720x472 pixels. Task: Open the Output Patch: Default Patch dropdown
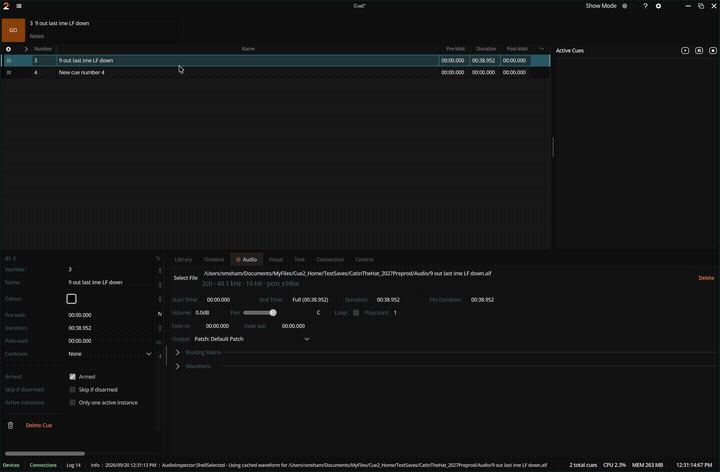[x=252, y=339]
